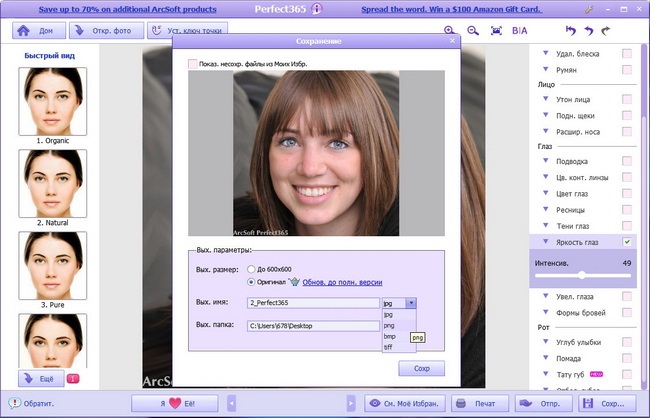
Task: Edit the file name field 2_Perfect365
Action: [x=313, y=303]
